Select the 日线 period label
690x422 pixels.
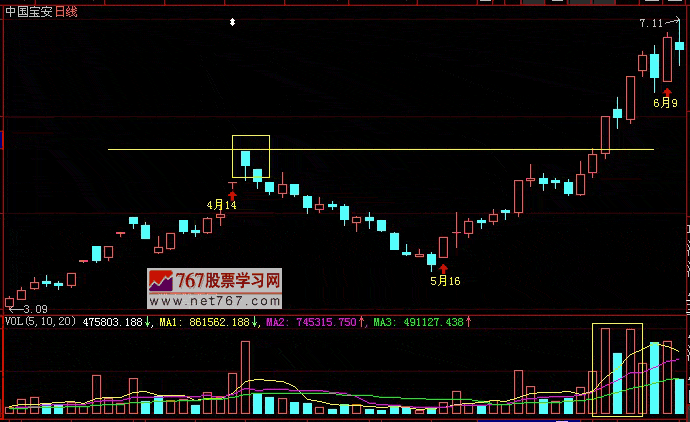[67, 9]
